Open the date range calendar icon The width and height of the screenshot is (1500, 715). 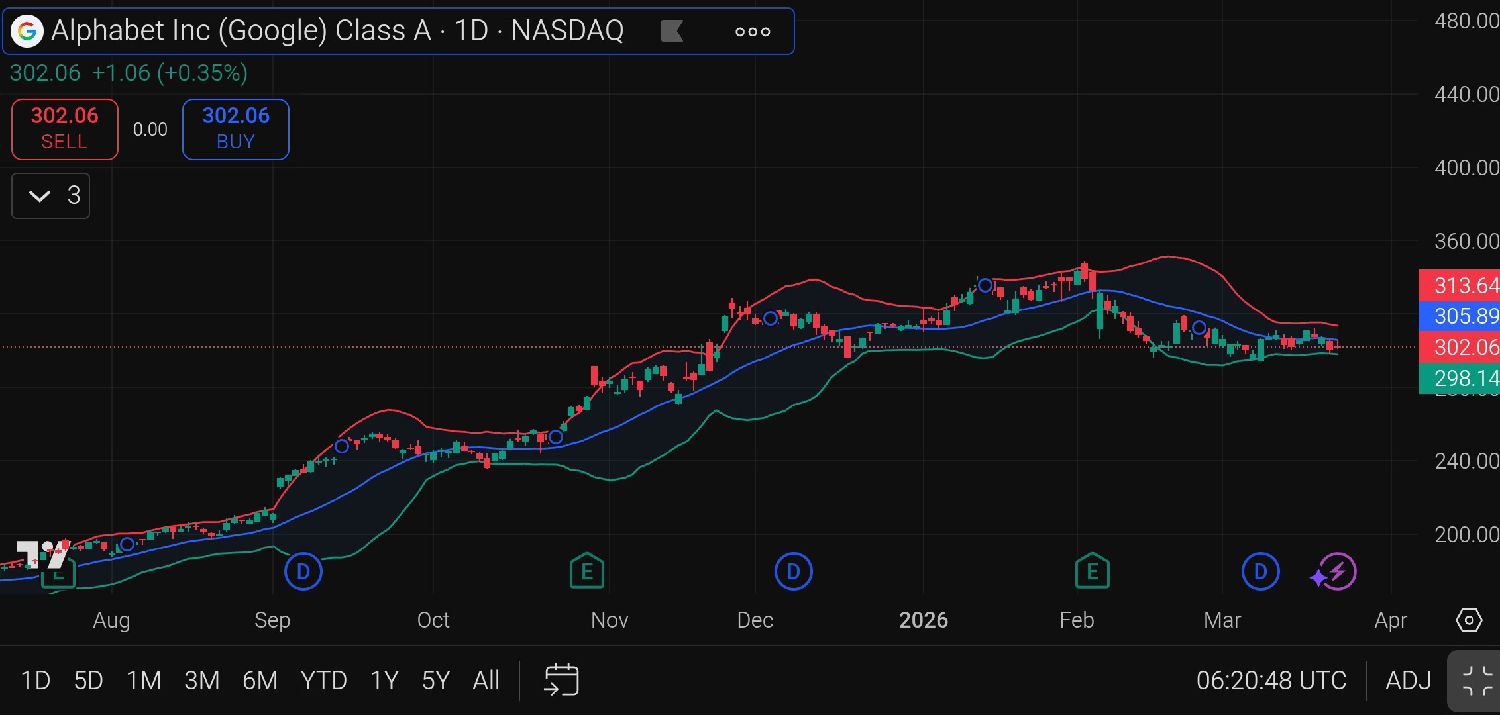[x=561, y=680]
